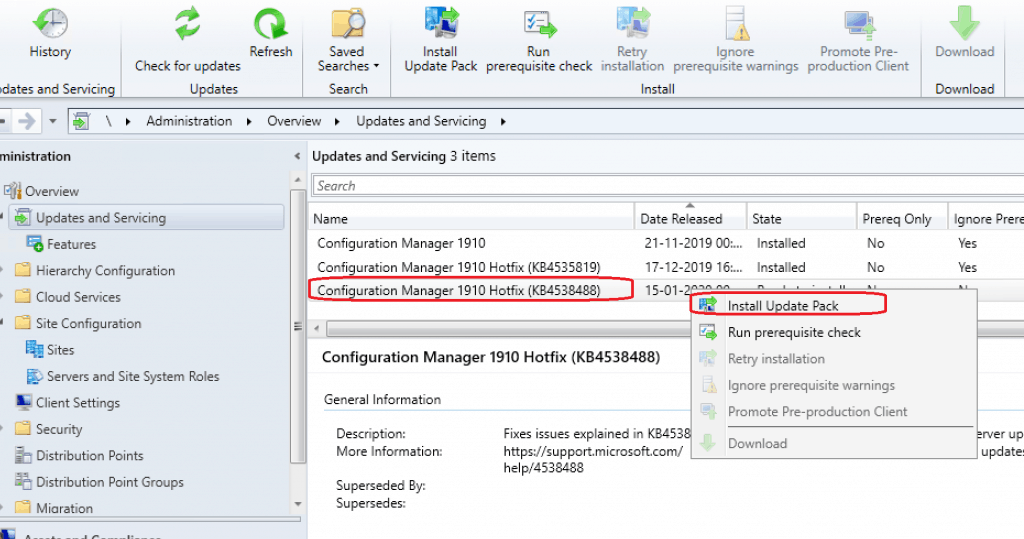Click into the Search field
The width and height of the screenshot is (1024, 539).
tap(667, 186)
